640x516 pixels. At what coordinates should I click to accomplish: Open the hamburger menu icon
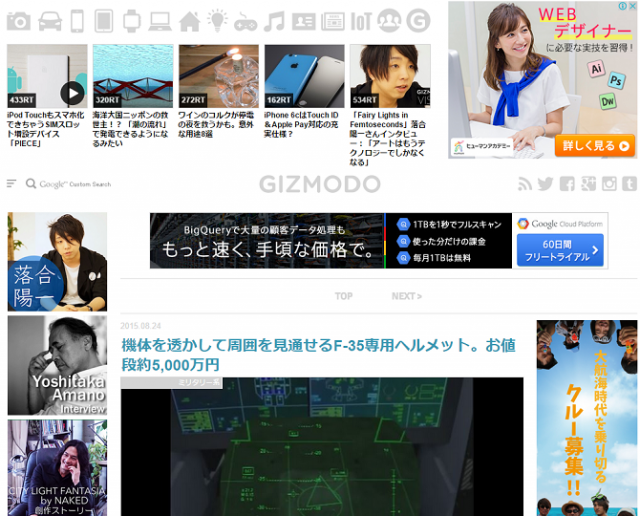pos(11,184)
